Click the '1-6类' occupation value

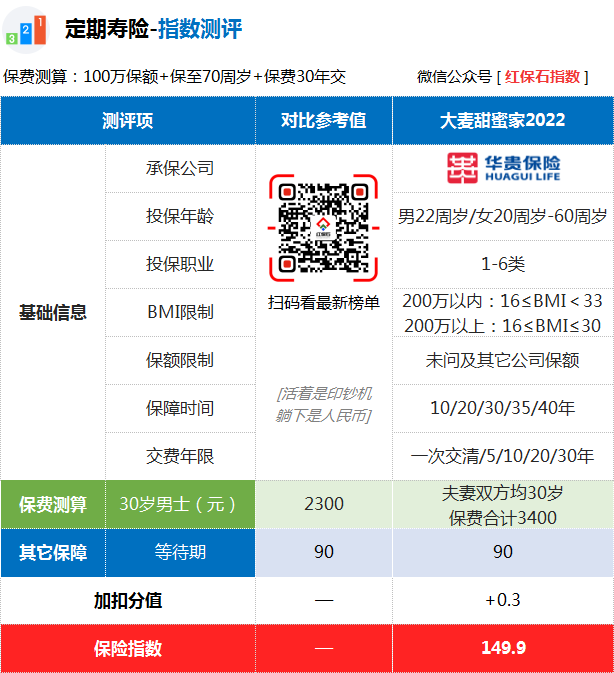pyautogui.click(x=503, y=264)
